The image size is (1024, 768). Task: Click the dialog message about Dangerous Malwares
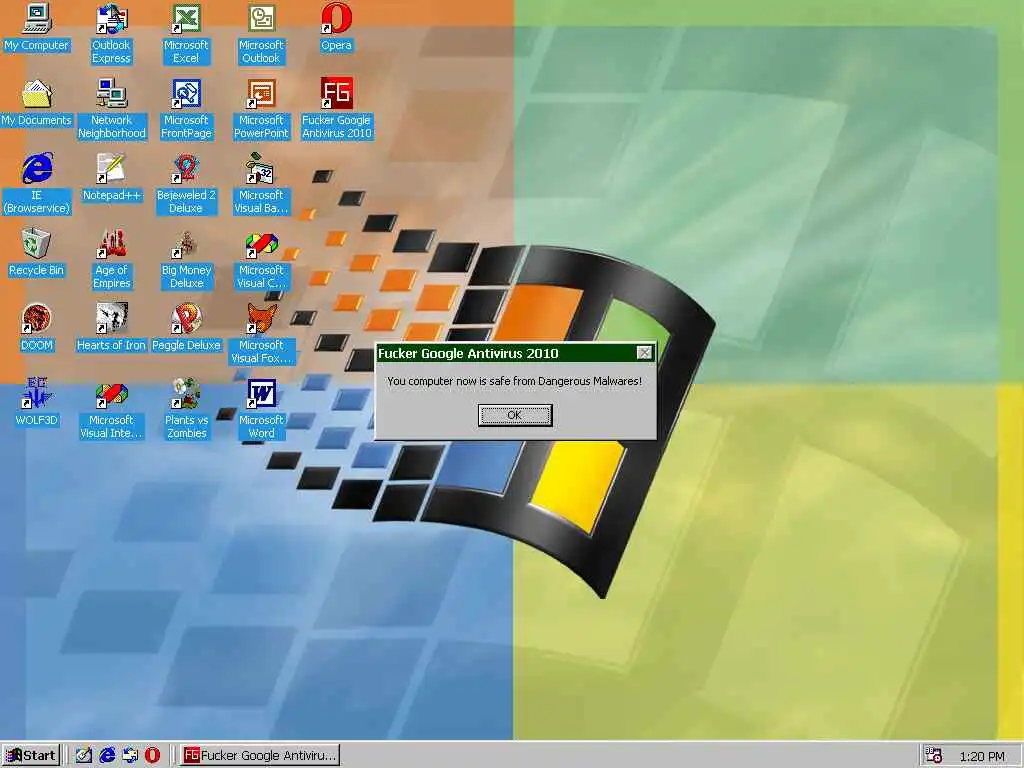(515, 381)
